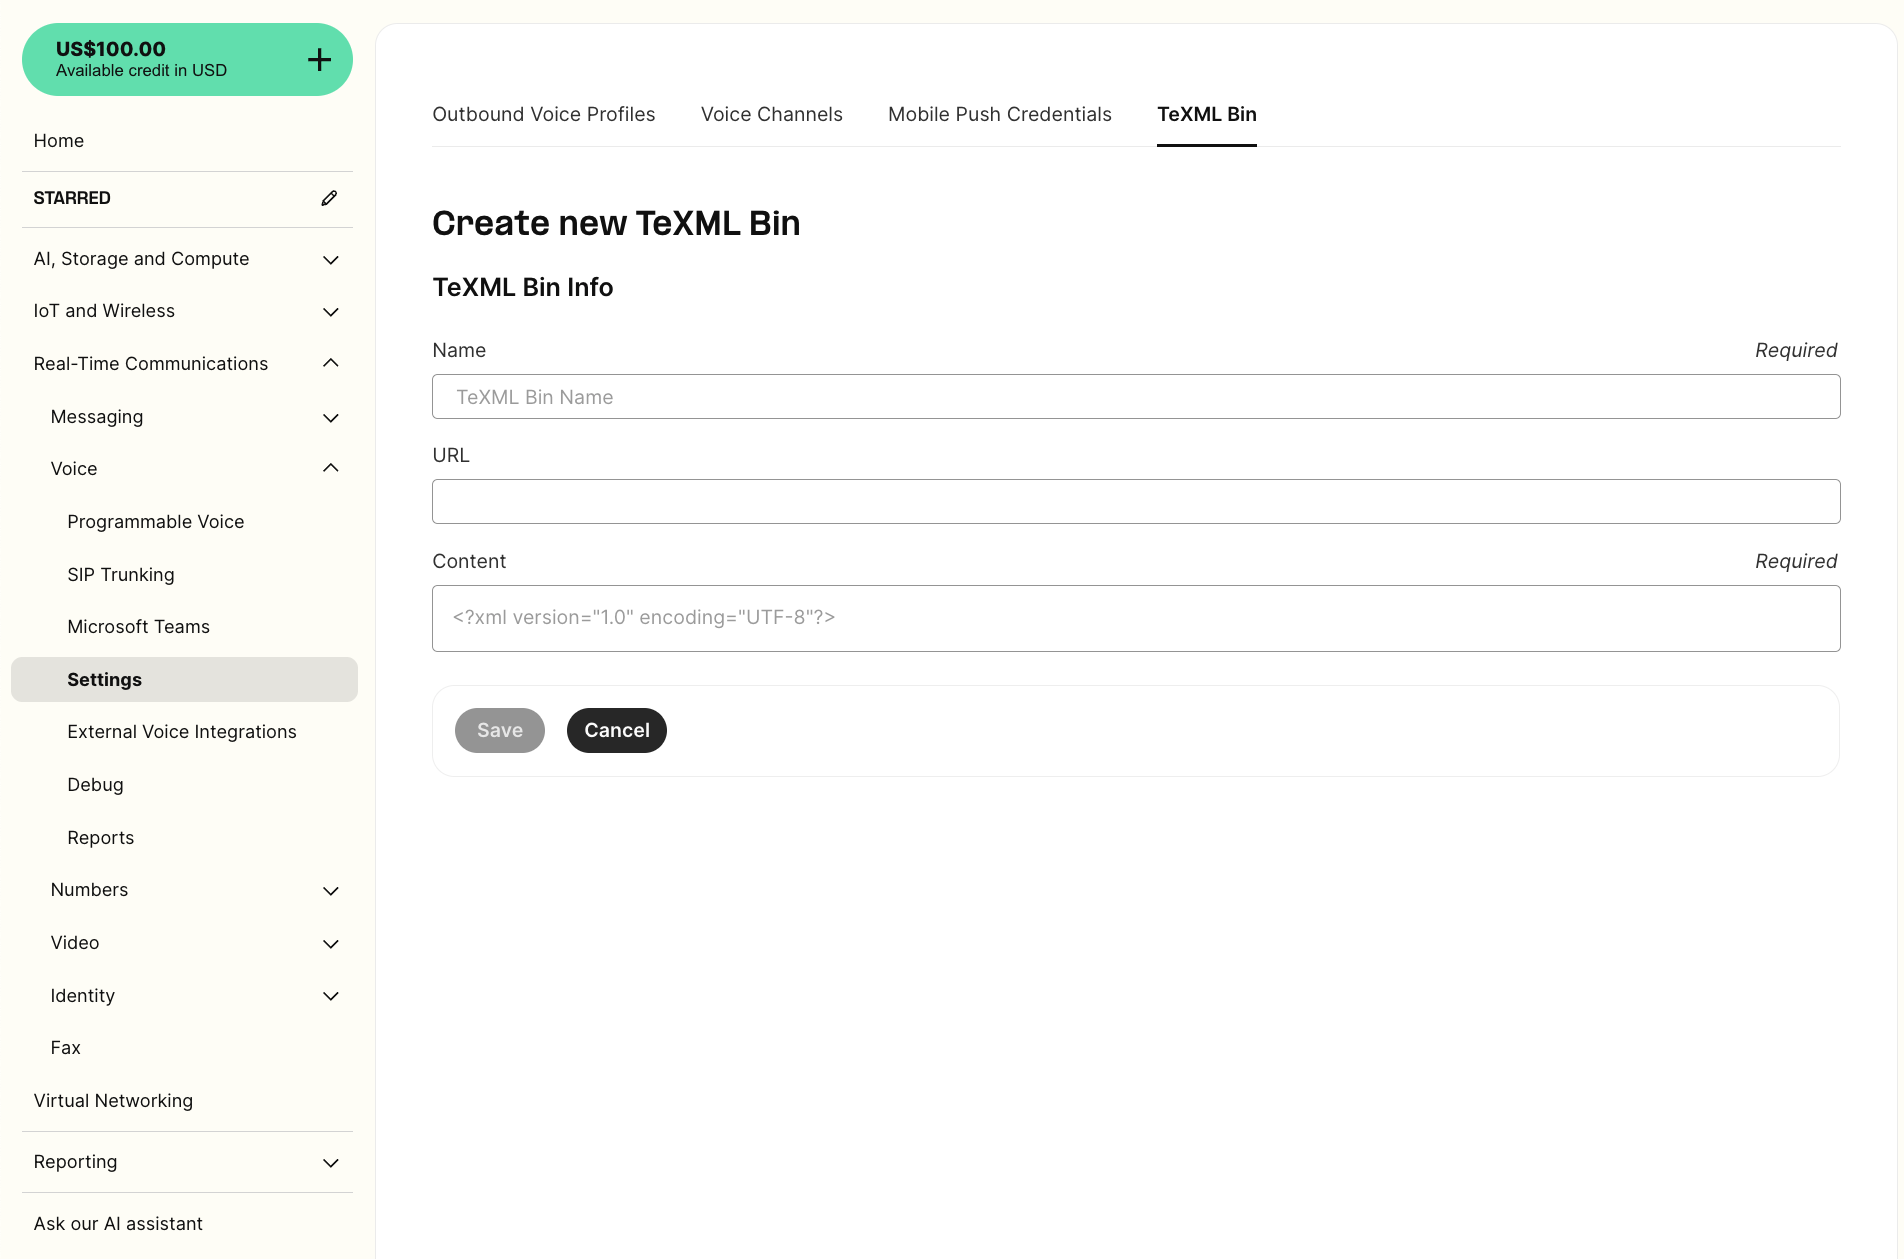Expand the Reporting section
The image size is (1904, 1259).
point(330,1162)
